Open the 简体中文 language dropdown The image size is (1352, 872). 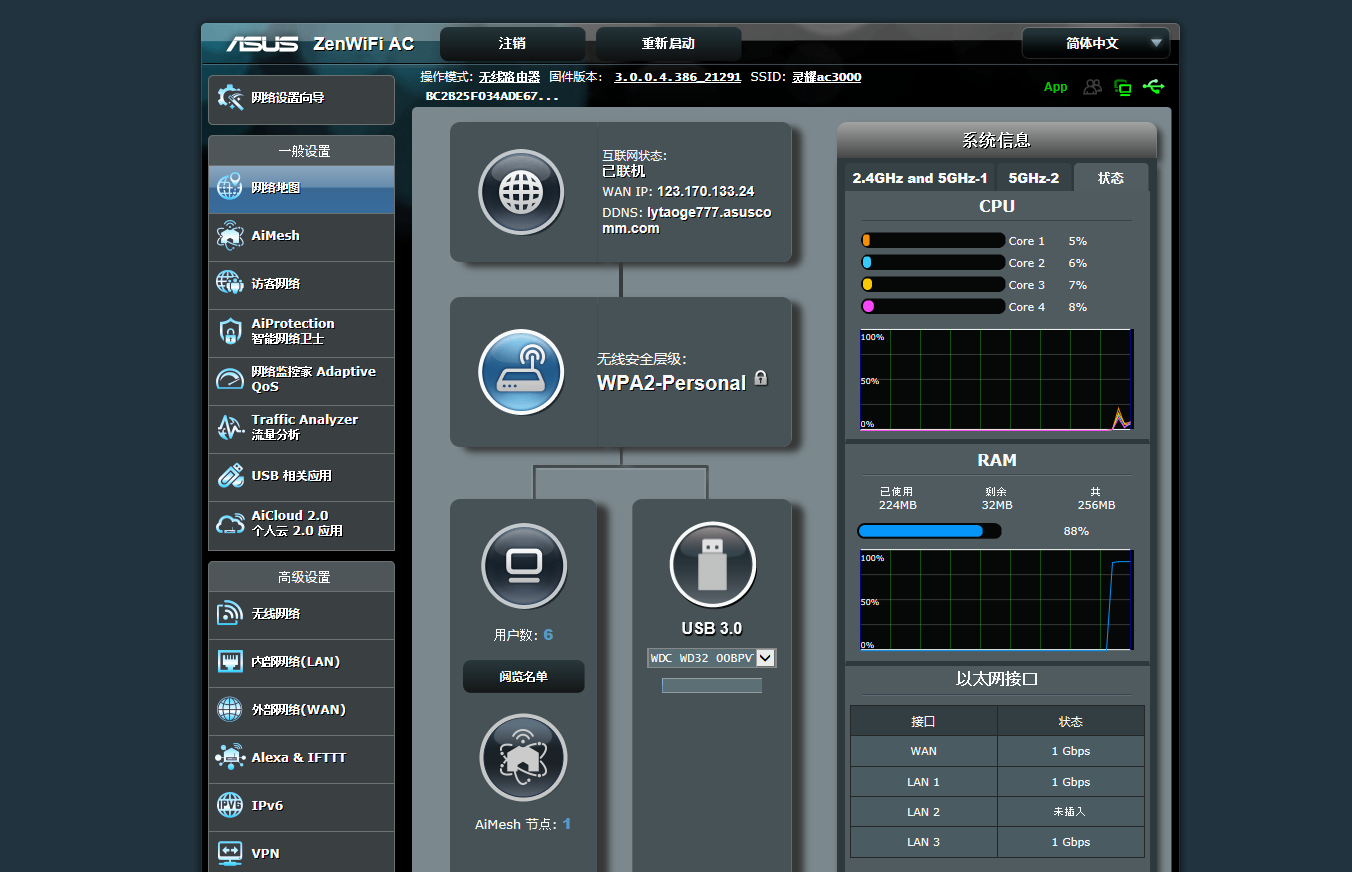pos(1095,43)
